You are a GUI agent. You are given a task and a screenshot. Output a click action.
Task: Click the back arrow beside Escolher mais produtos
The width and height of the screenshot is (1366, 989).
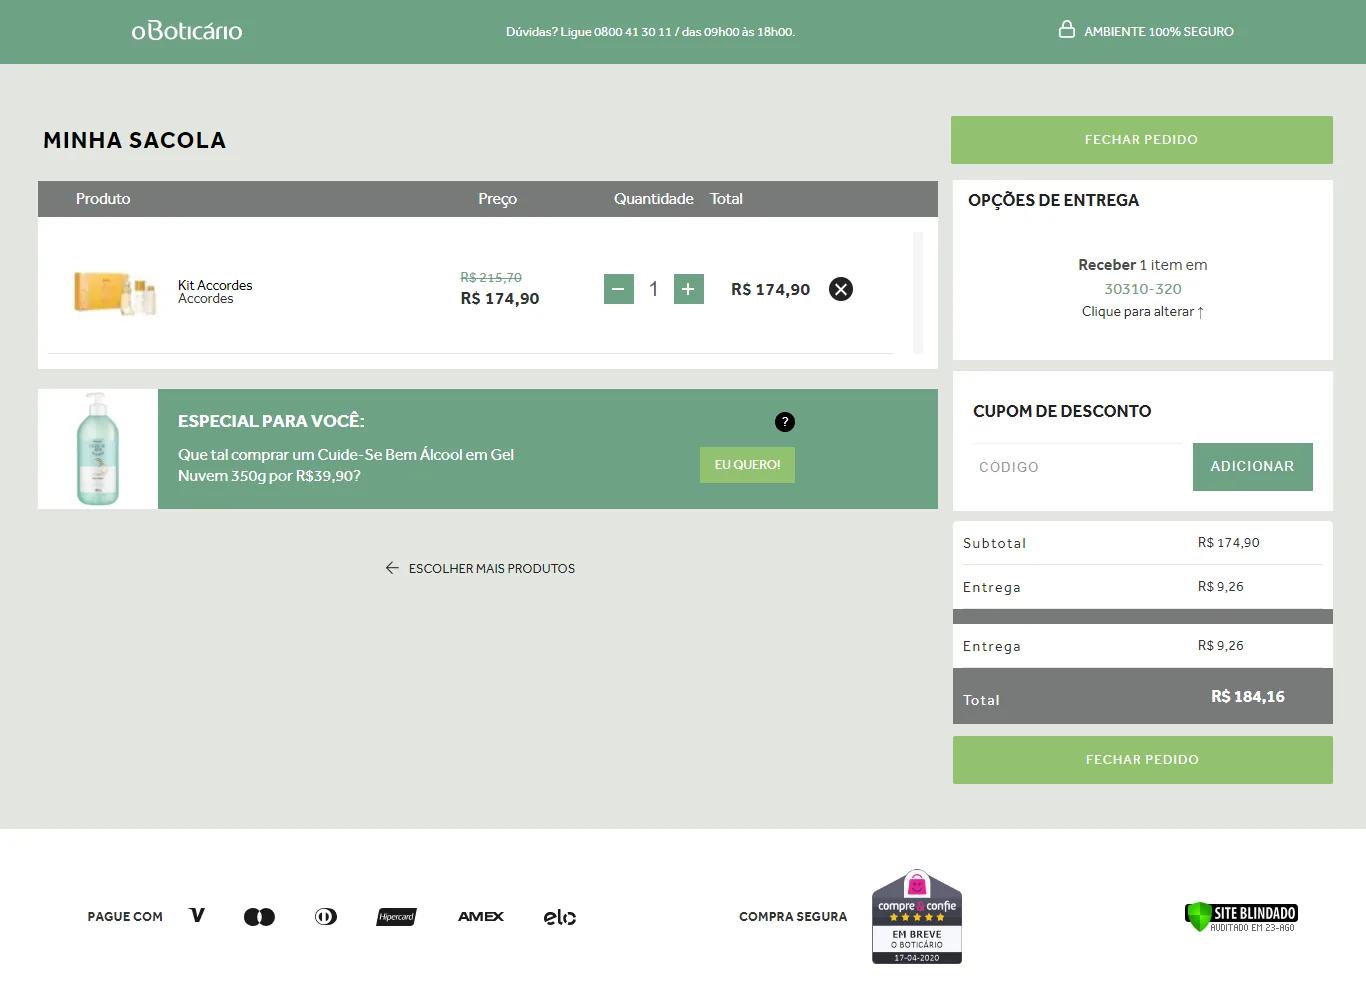pyautogui.click(x=392, y=568)
